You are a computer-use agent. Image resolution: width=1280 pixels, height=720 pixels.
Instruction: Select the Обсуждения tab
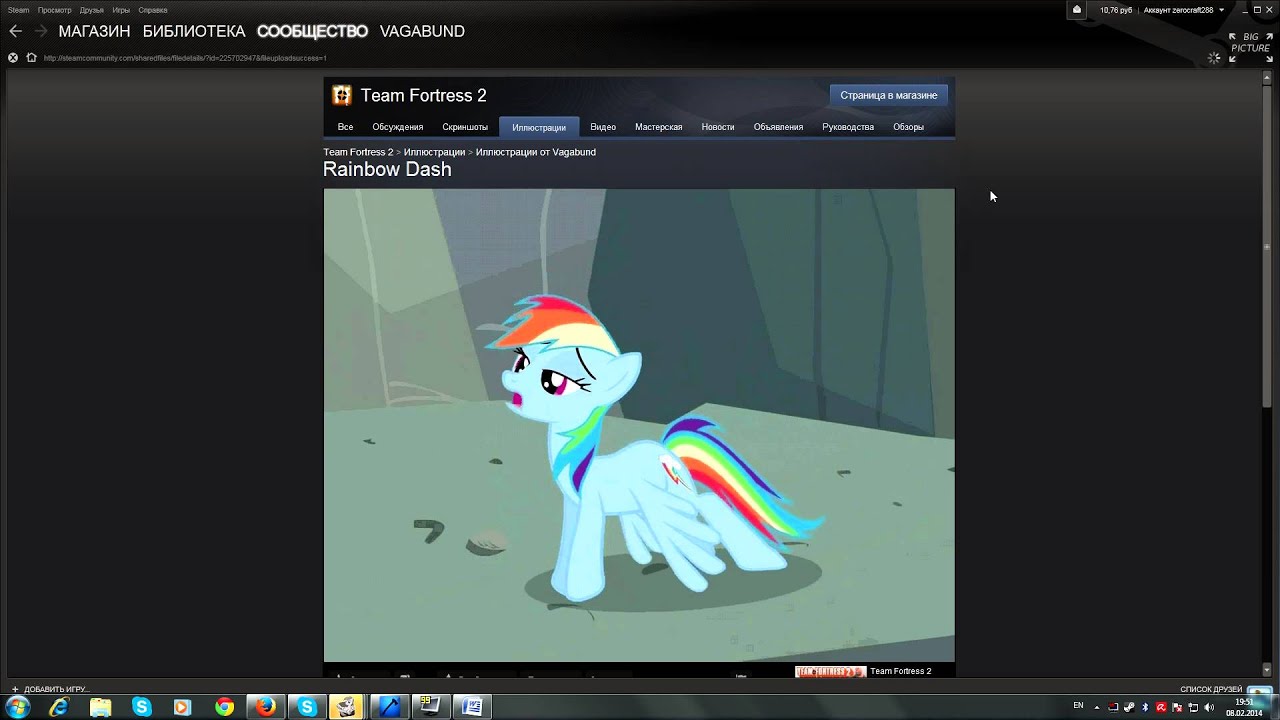[x=398, y=127]
